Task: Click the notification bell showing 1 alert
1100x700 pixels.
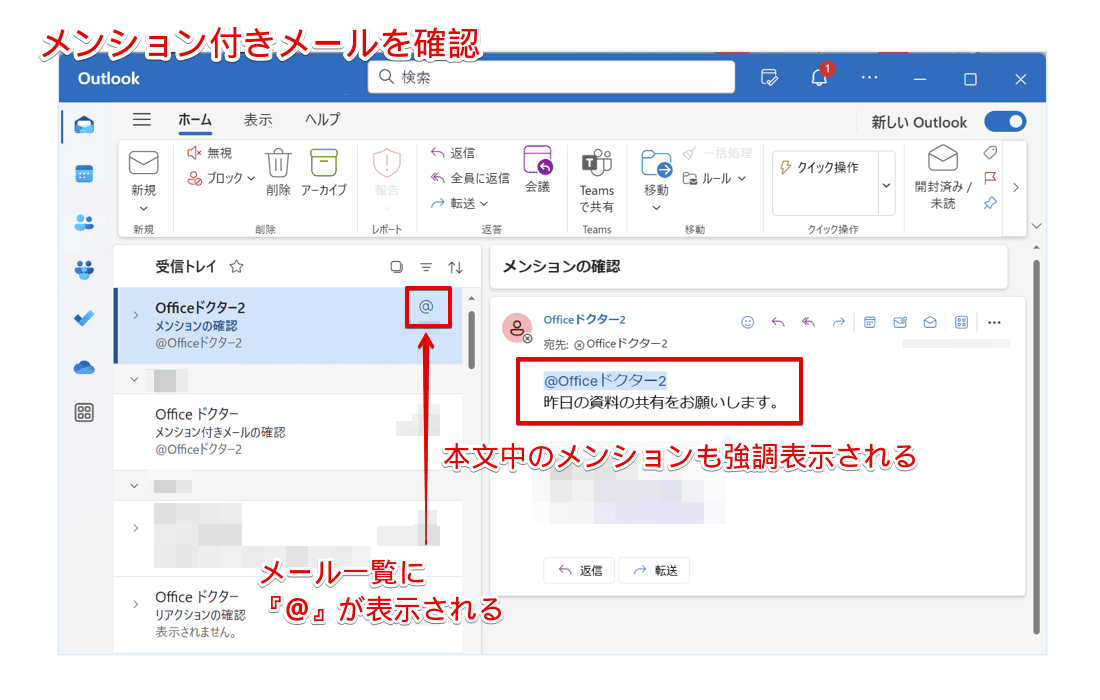Action: pyautogui.click(x=818, y=78)
